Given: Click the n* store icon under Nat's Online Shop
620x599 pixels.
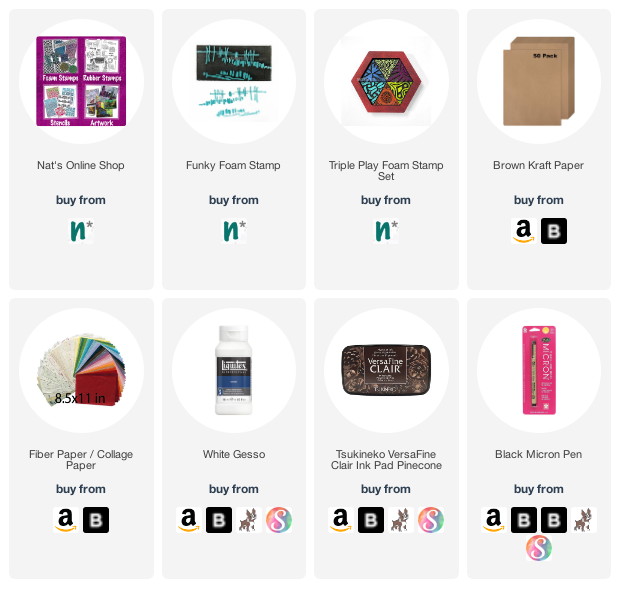Looking at the screenshot, I should coord(81,231).
